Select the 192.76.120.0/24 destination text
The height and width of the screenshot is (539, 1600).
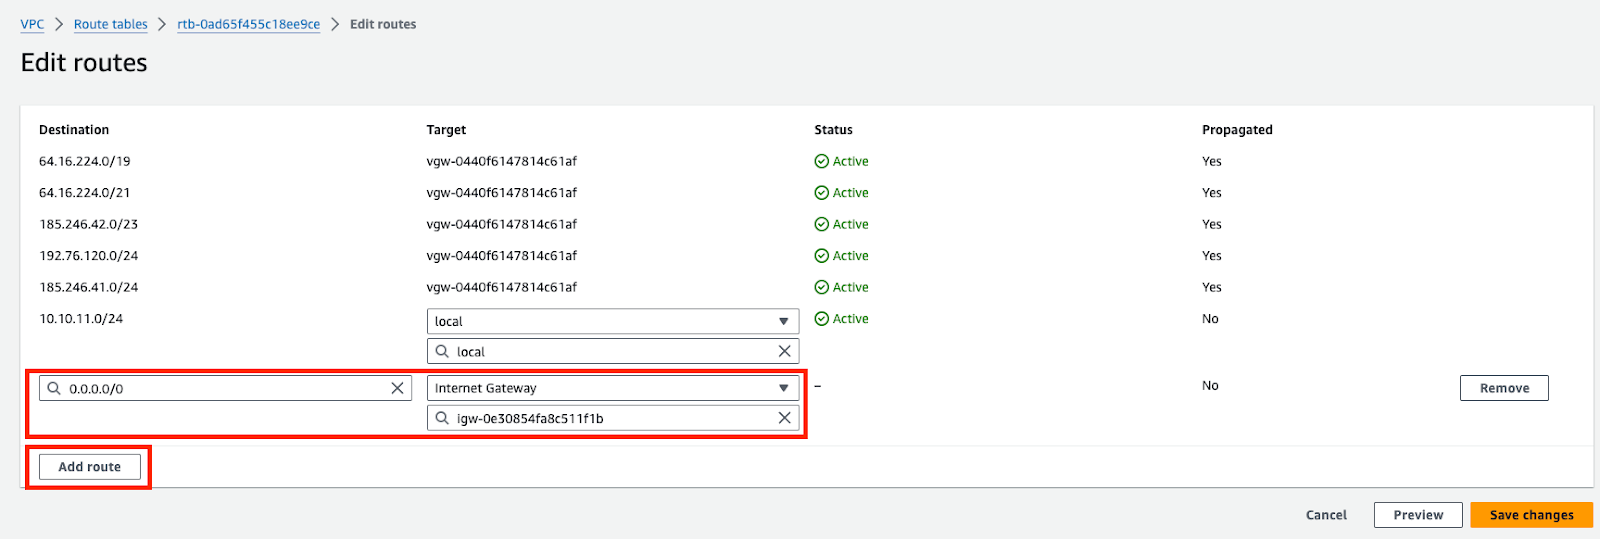coord(88,255)
